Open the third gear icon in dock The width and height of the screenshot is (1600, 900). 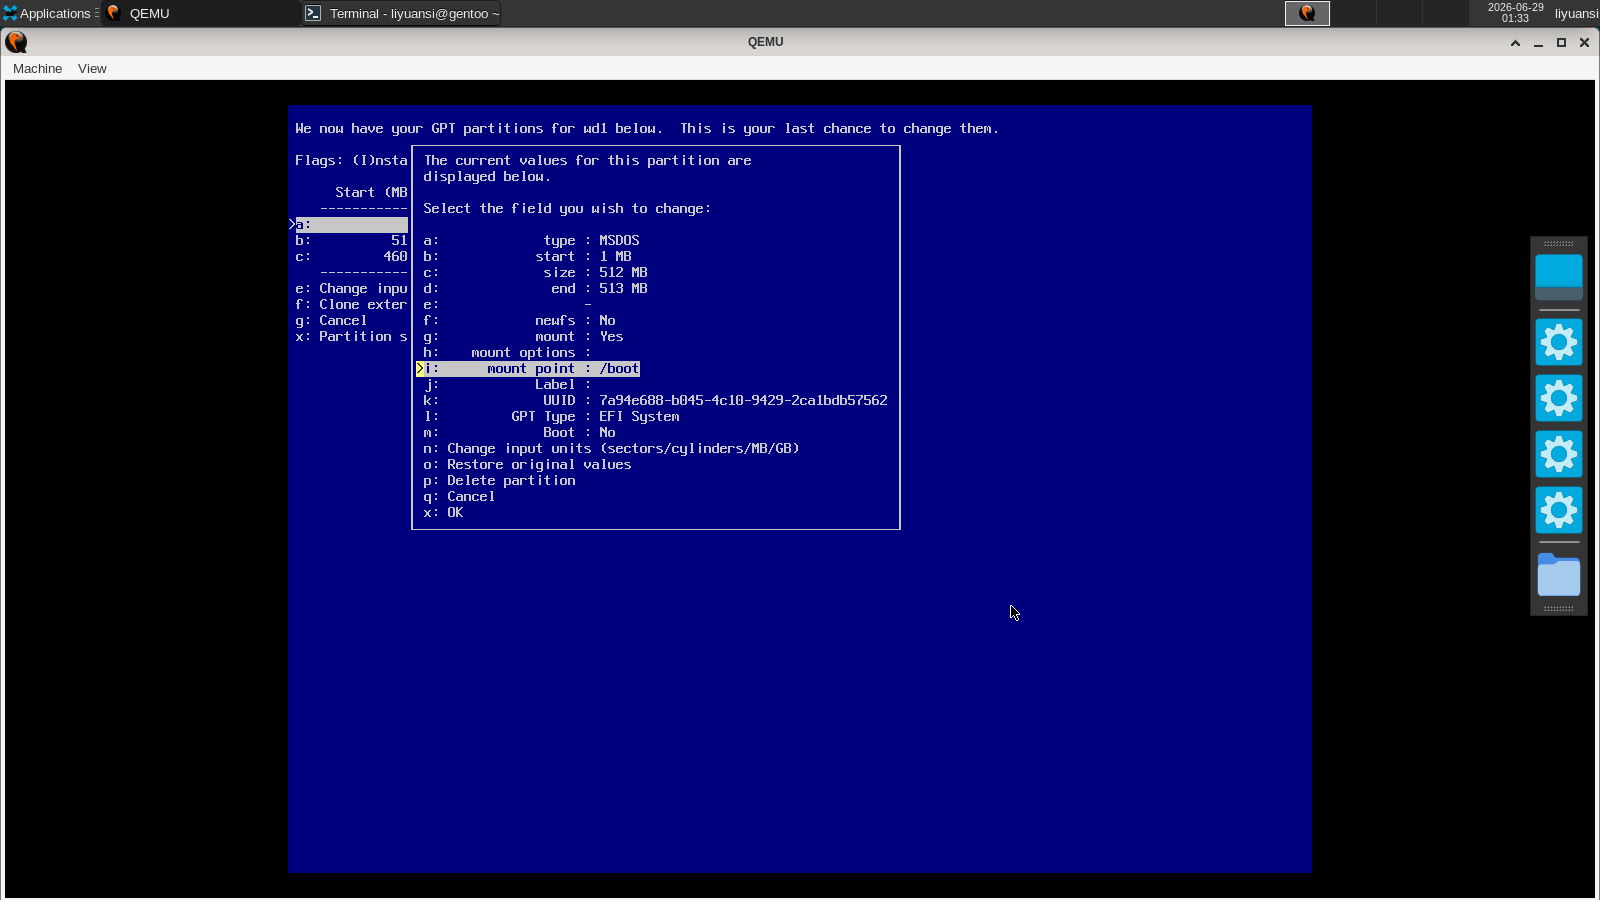[x=1559, y=455]
